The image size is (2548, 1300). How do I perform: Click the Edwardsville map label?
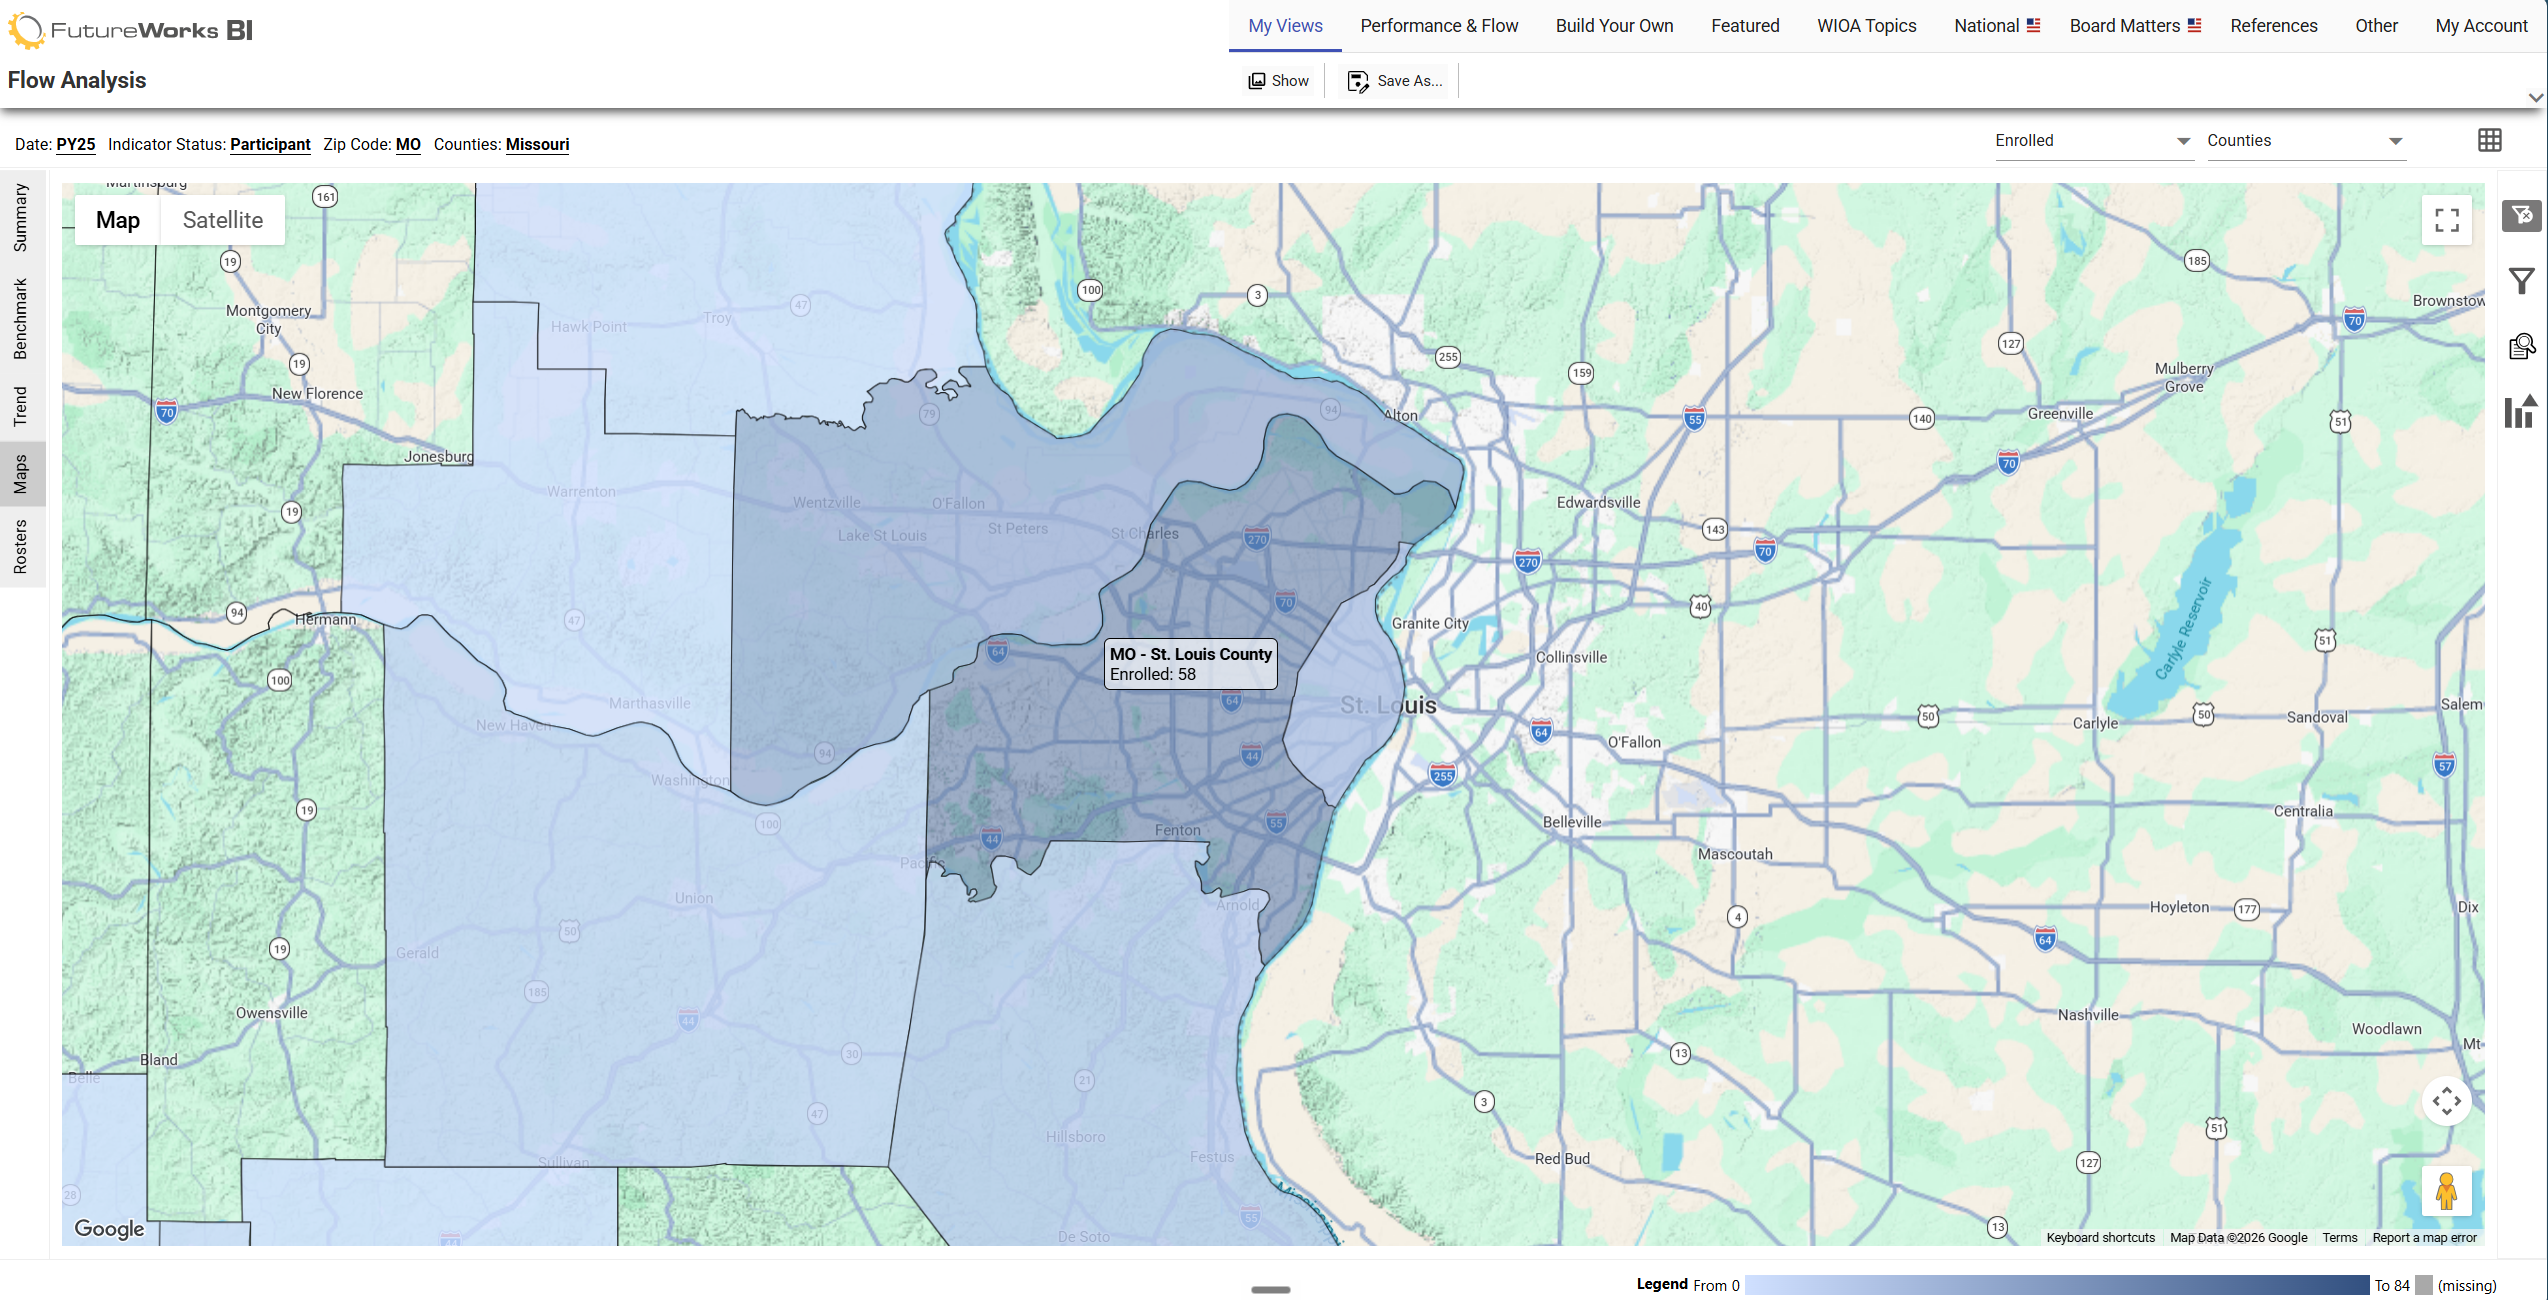1598,502
